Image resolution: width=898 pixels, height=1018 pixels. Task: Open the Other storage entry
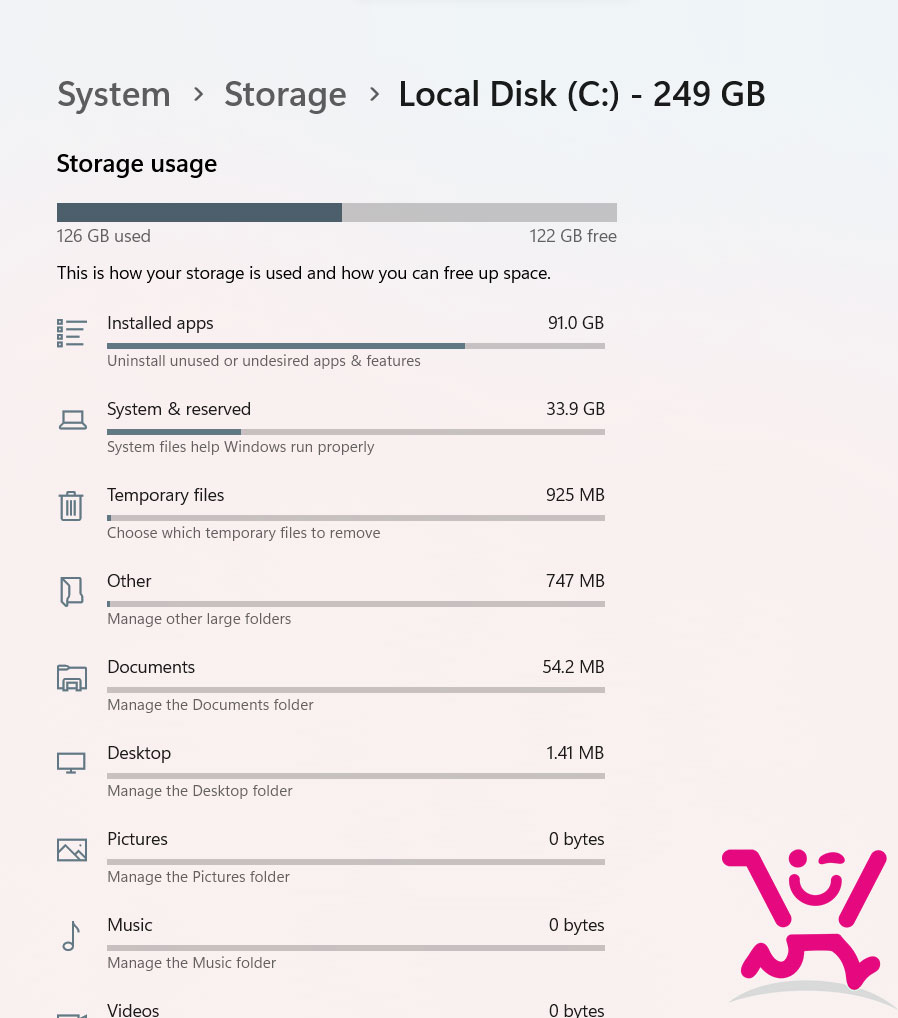[356, 599]
